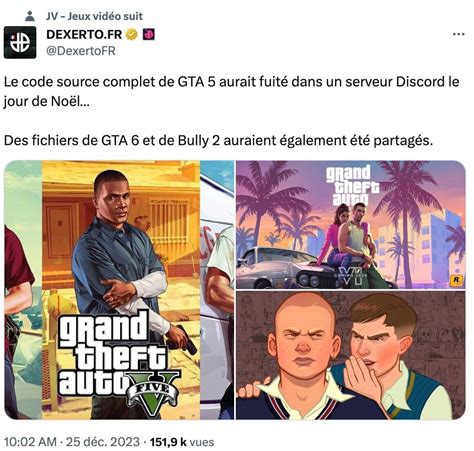Open the Franklin GTA V artwork image
474x451 pixels.
pyautogui.click(x=119, y=290)
